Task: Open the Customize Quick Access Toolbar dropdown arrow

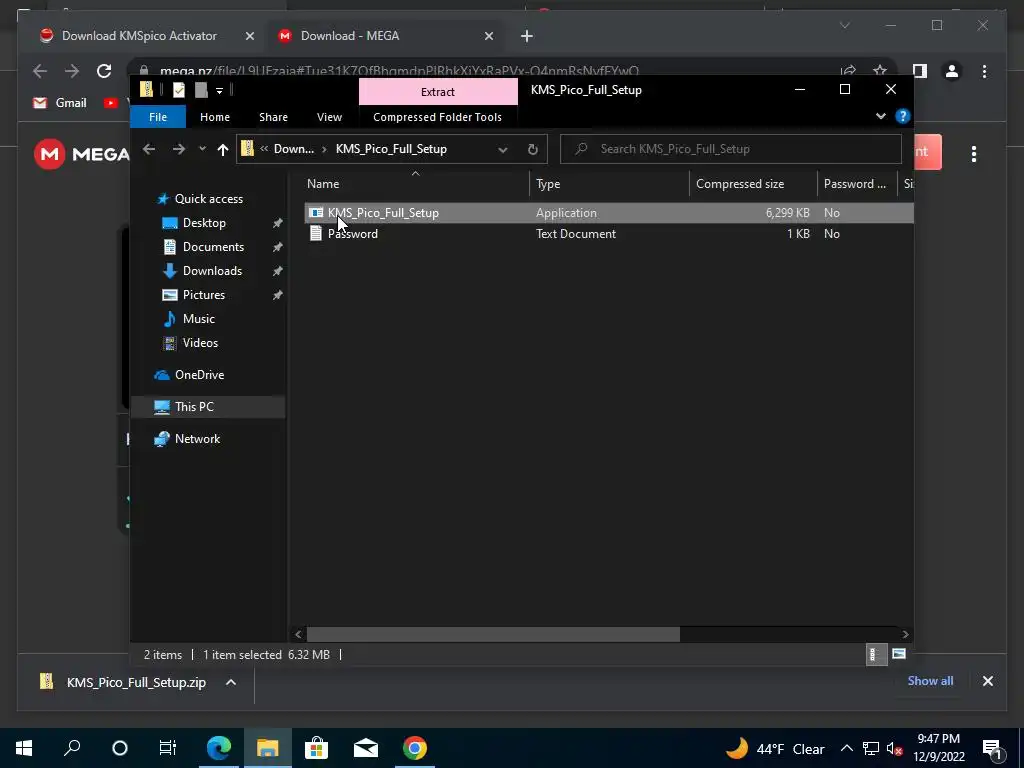Action: (x=219, y=91)
